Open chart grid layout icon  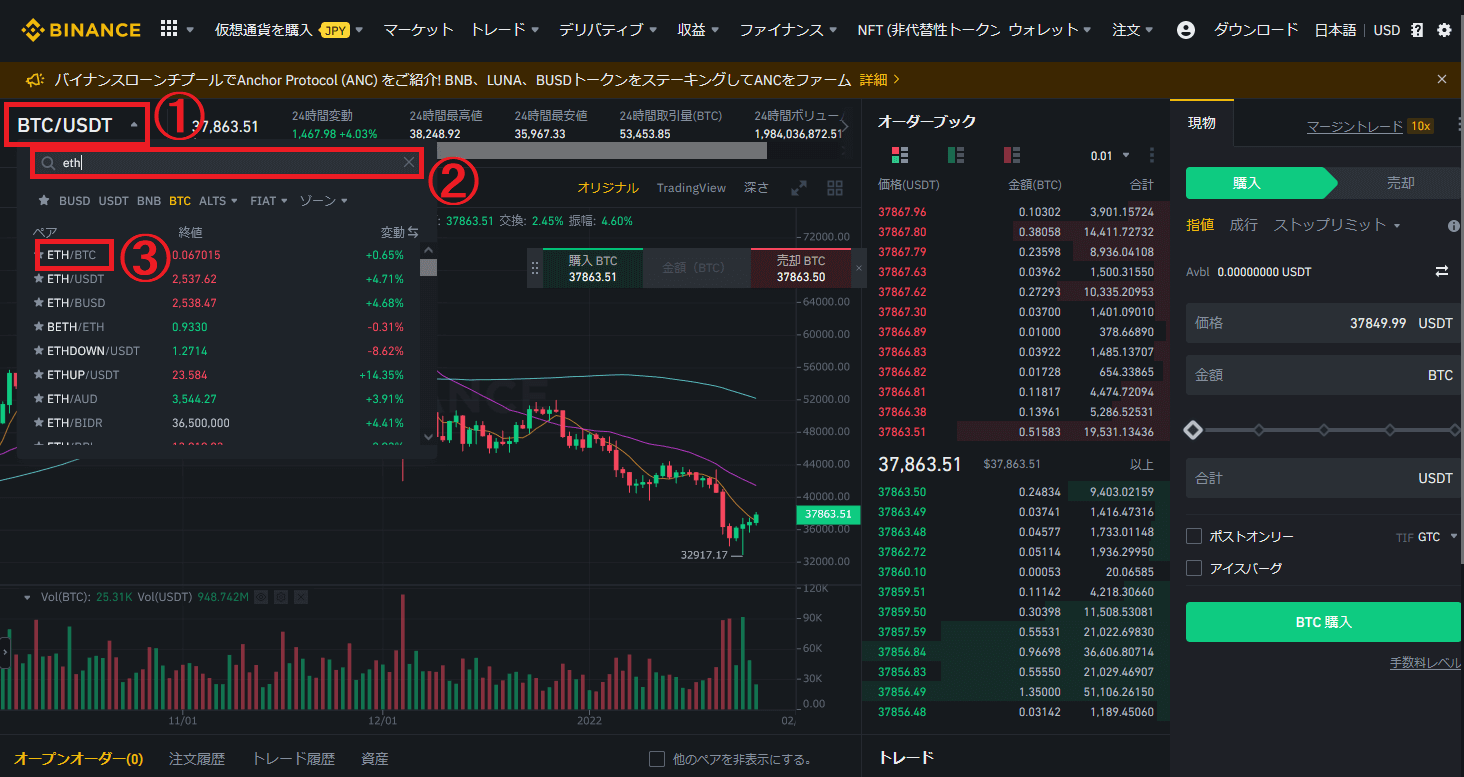pos(835,188)
